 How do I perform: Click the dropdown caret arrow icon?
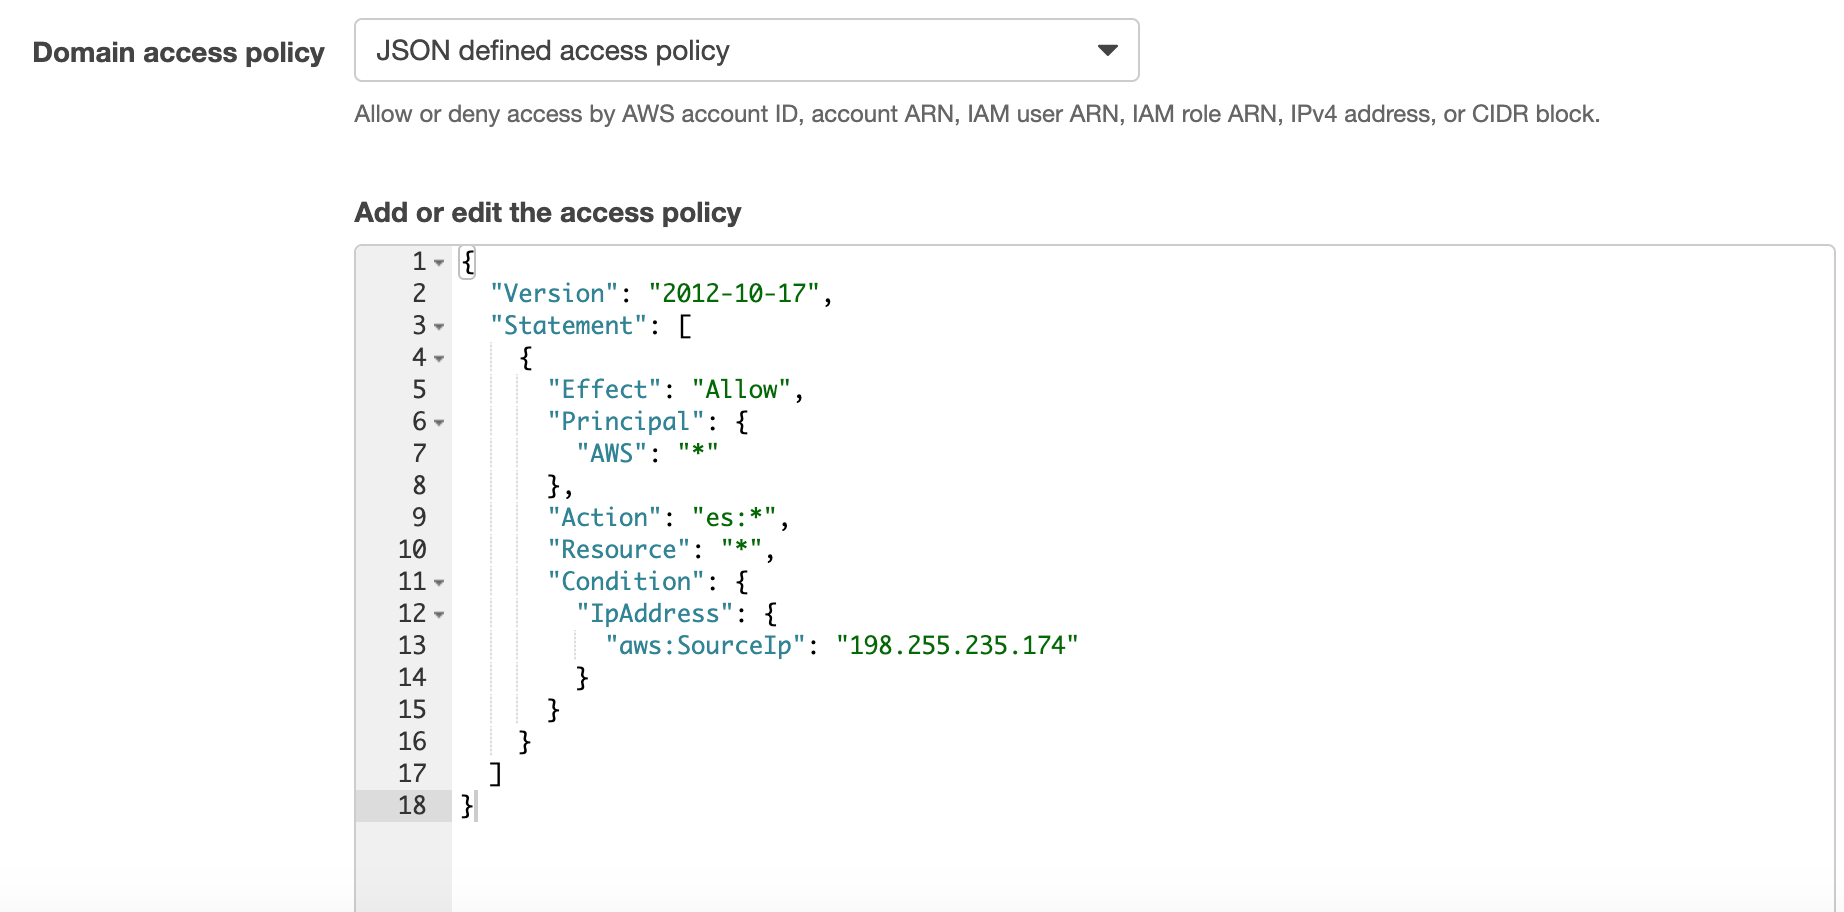(1107, 50)
